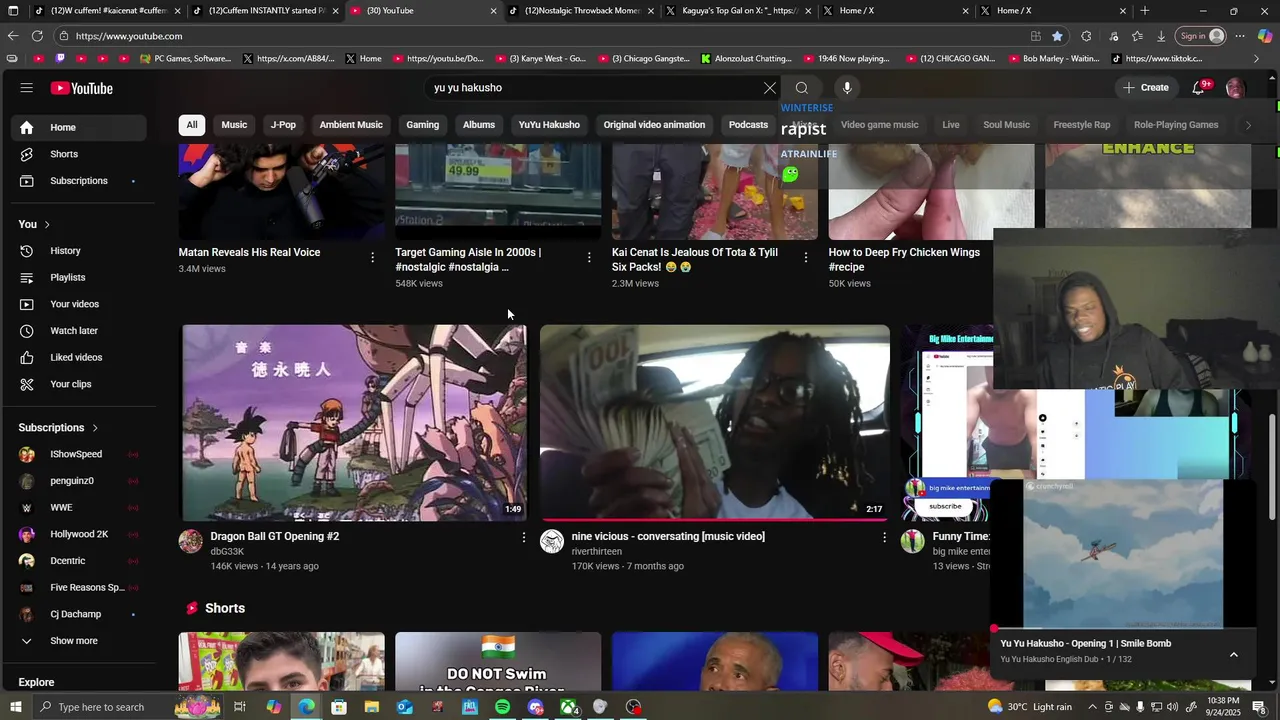
Task: Select the Music filter chip
Action: 234,125
